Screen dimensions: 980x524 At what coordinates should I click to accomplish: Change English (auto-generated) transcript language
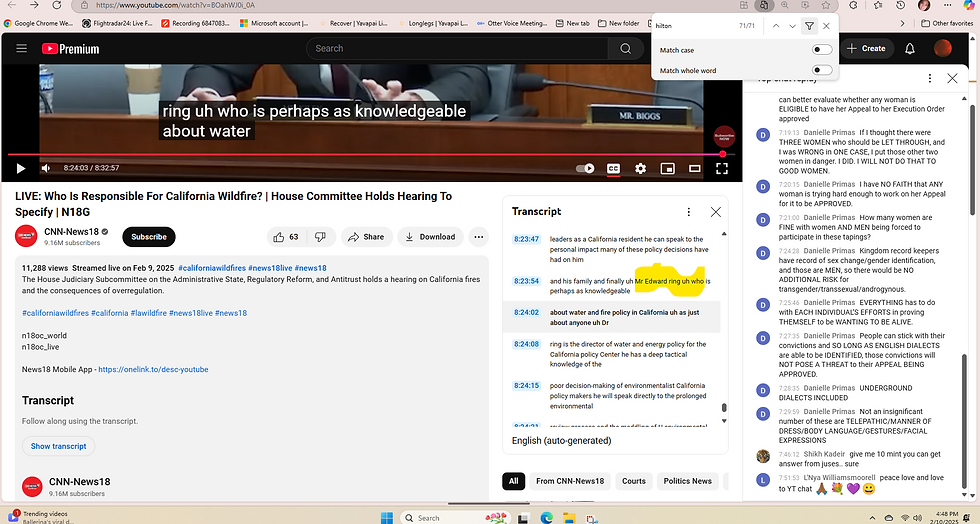point(561,441)
